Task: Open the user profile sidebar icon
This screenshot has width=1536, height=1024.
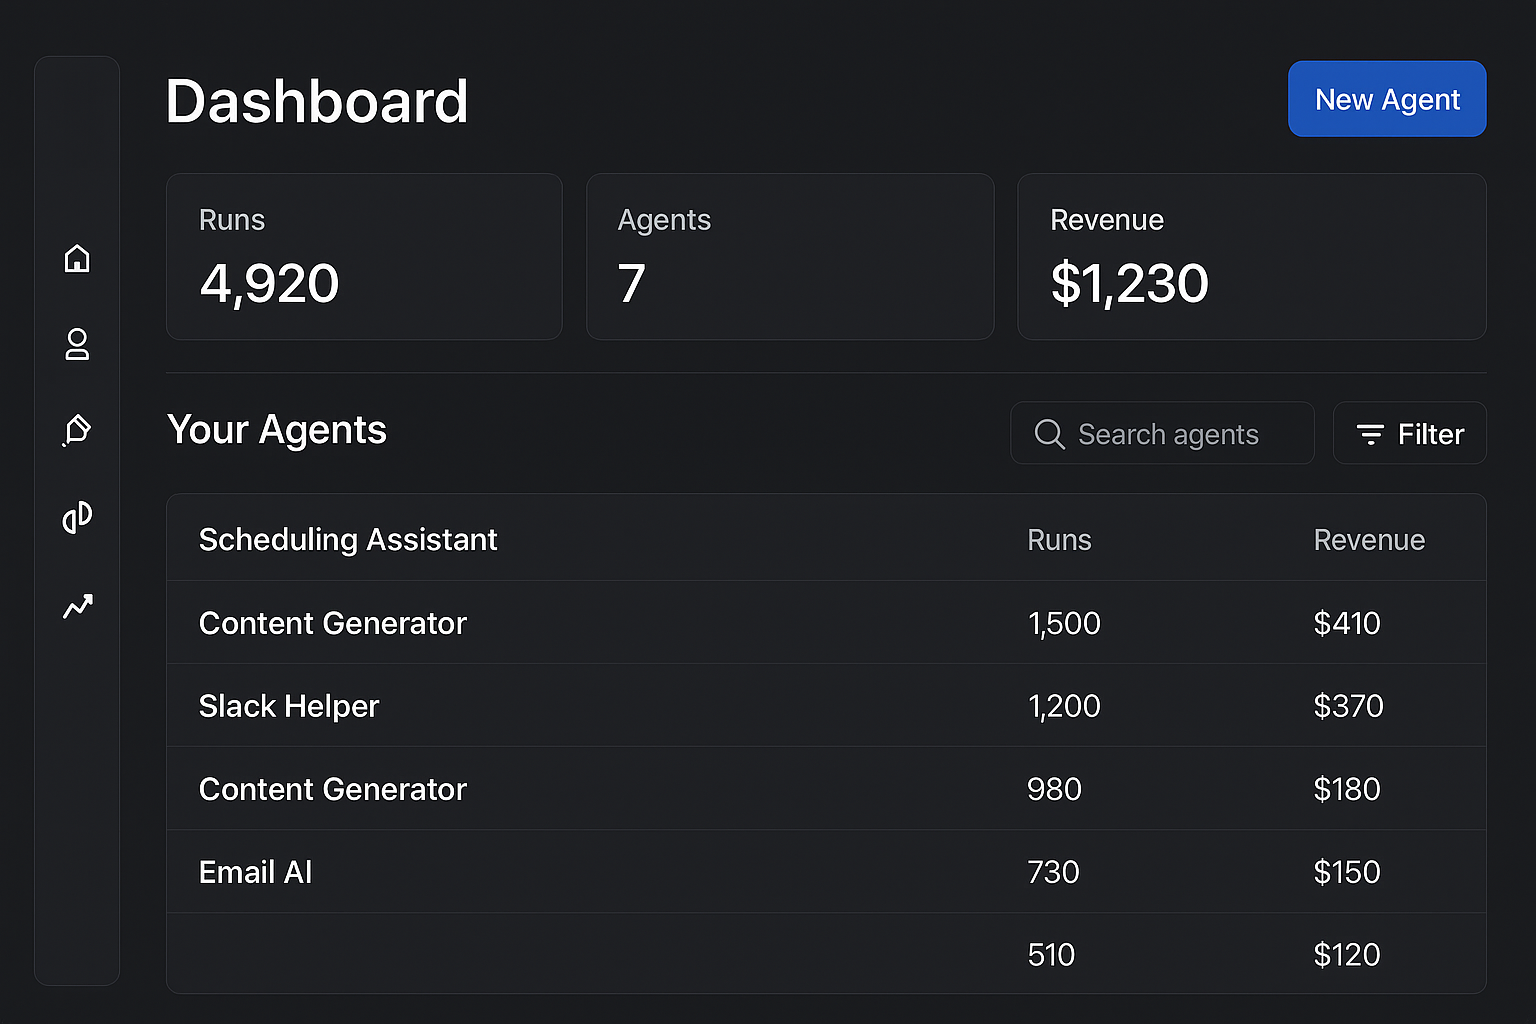Action: tap(77, 345)
